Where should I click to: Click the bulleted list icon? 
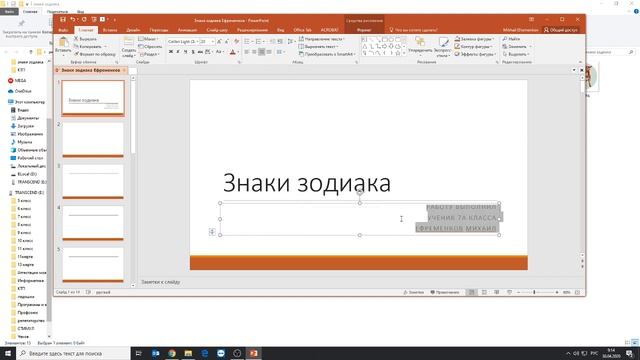point(247,42)
